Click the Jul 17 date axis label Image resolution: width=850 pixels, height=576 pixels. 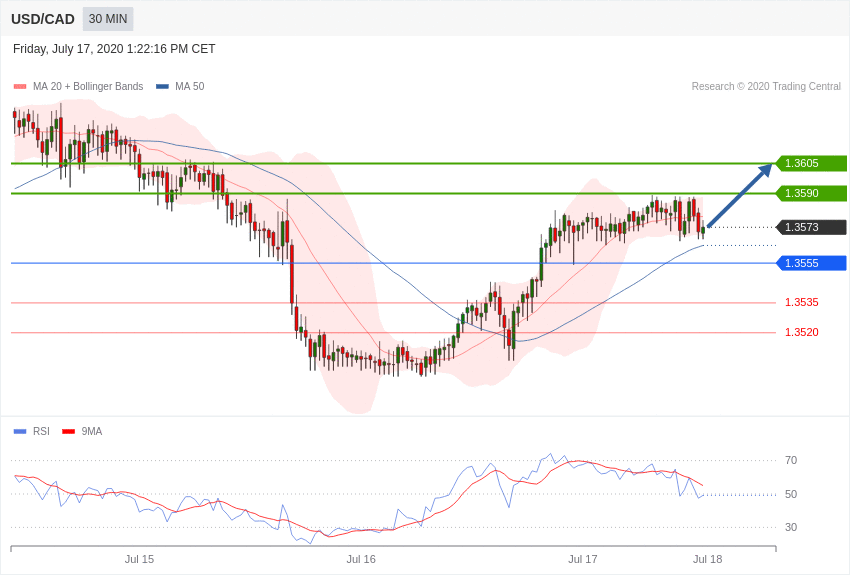[583, 559]
